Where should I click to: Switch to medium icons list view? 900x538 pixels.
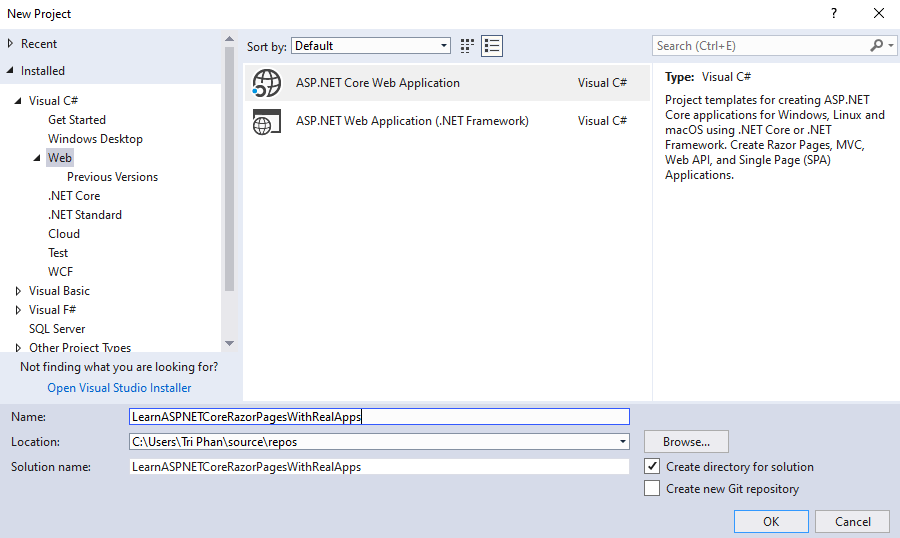(492, 46)
